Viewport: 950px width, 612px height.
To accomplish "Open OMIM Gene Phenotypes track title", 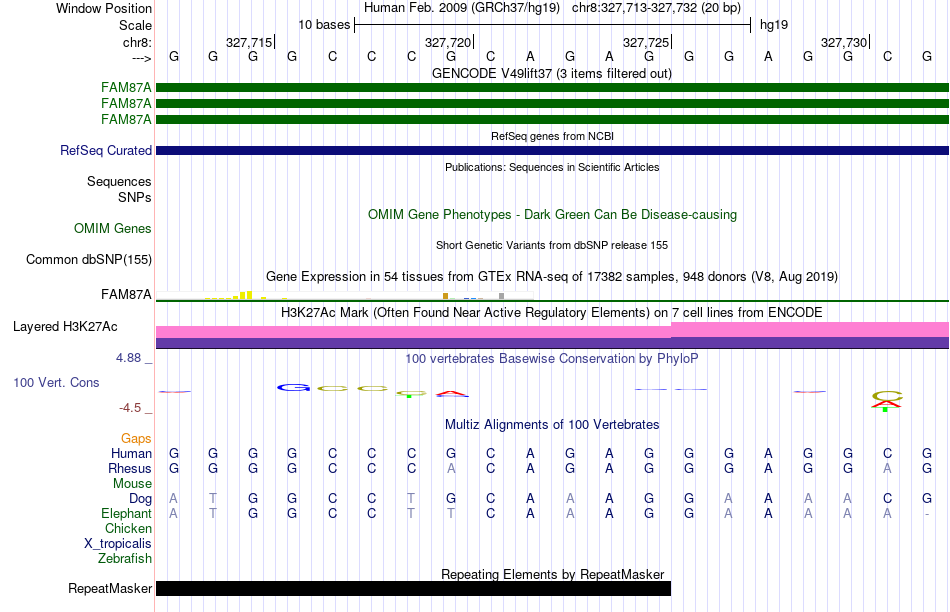I will tap(552, 215).
